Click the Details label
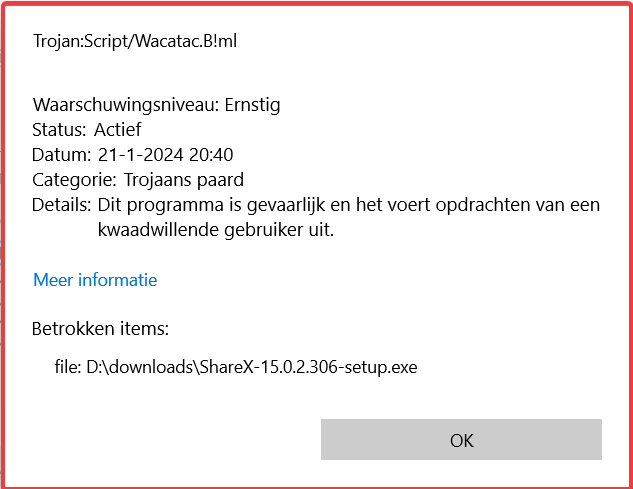 [x=61, y=205]
